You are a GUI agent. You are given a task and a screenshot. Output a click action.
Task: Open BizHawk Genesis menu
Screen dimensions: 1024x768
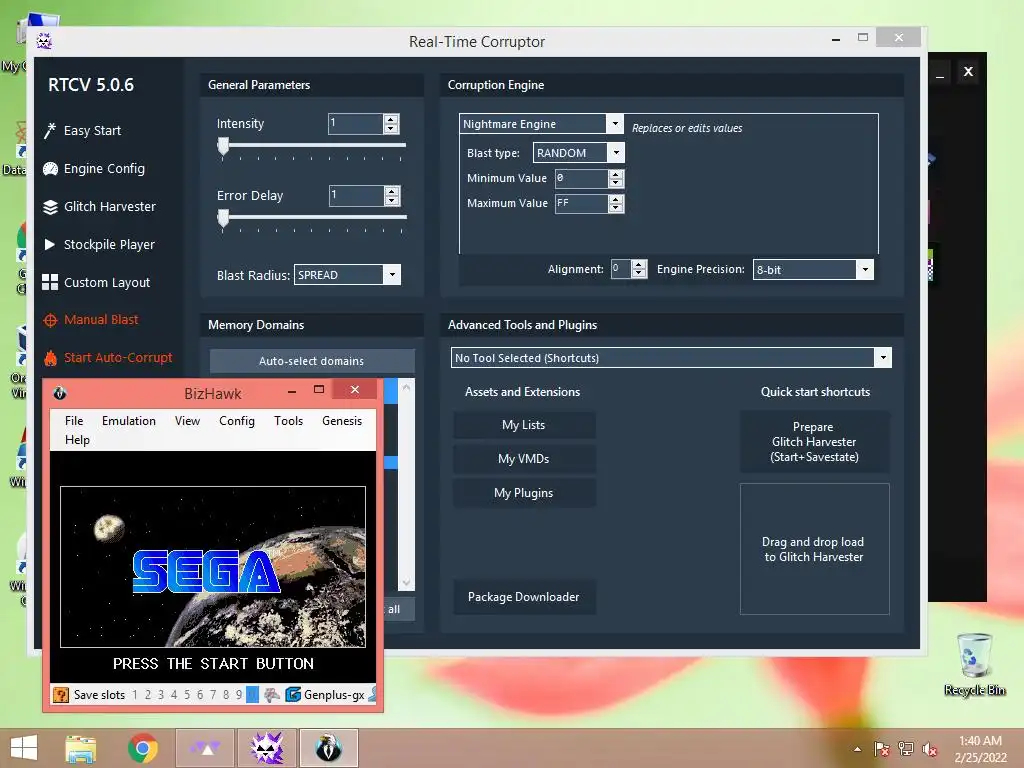(342, 421)
